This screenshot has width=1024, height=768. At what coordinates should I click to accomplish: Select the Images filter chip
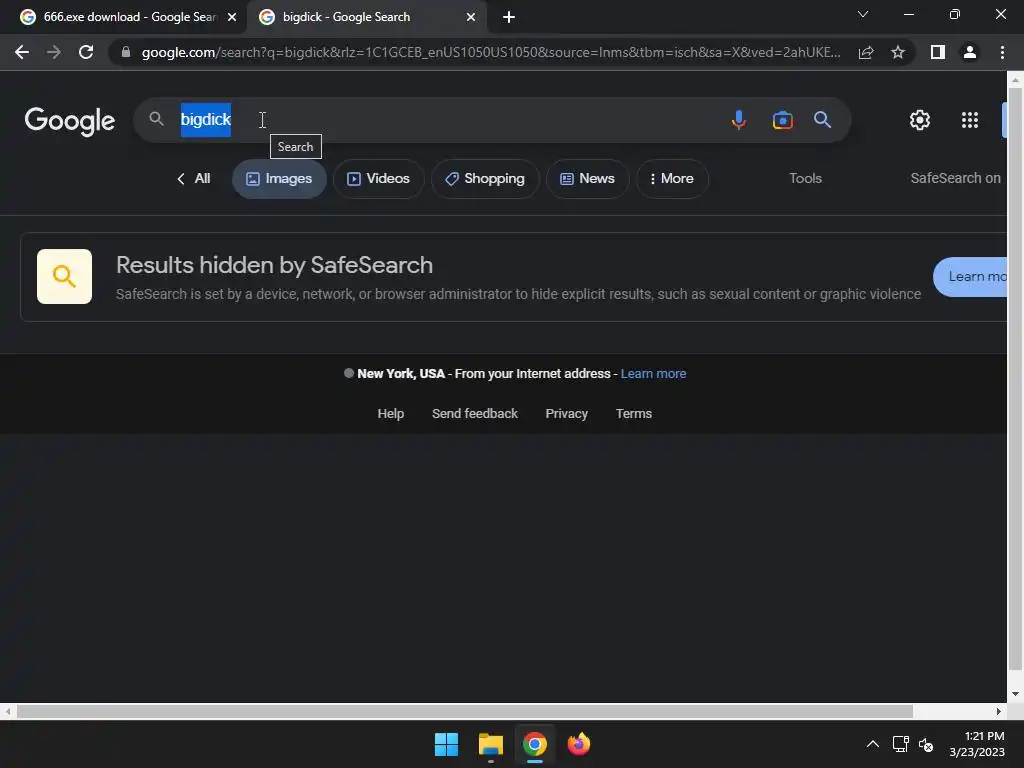tap(280, 179)
